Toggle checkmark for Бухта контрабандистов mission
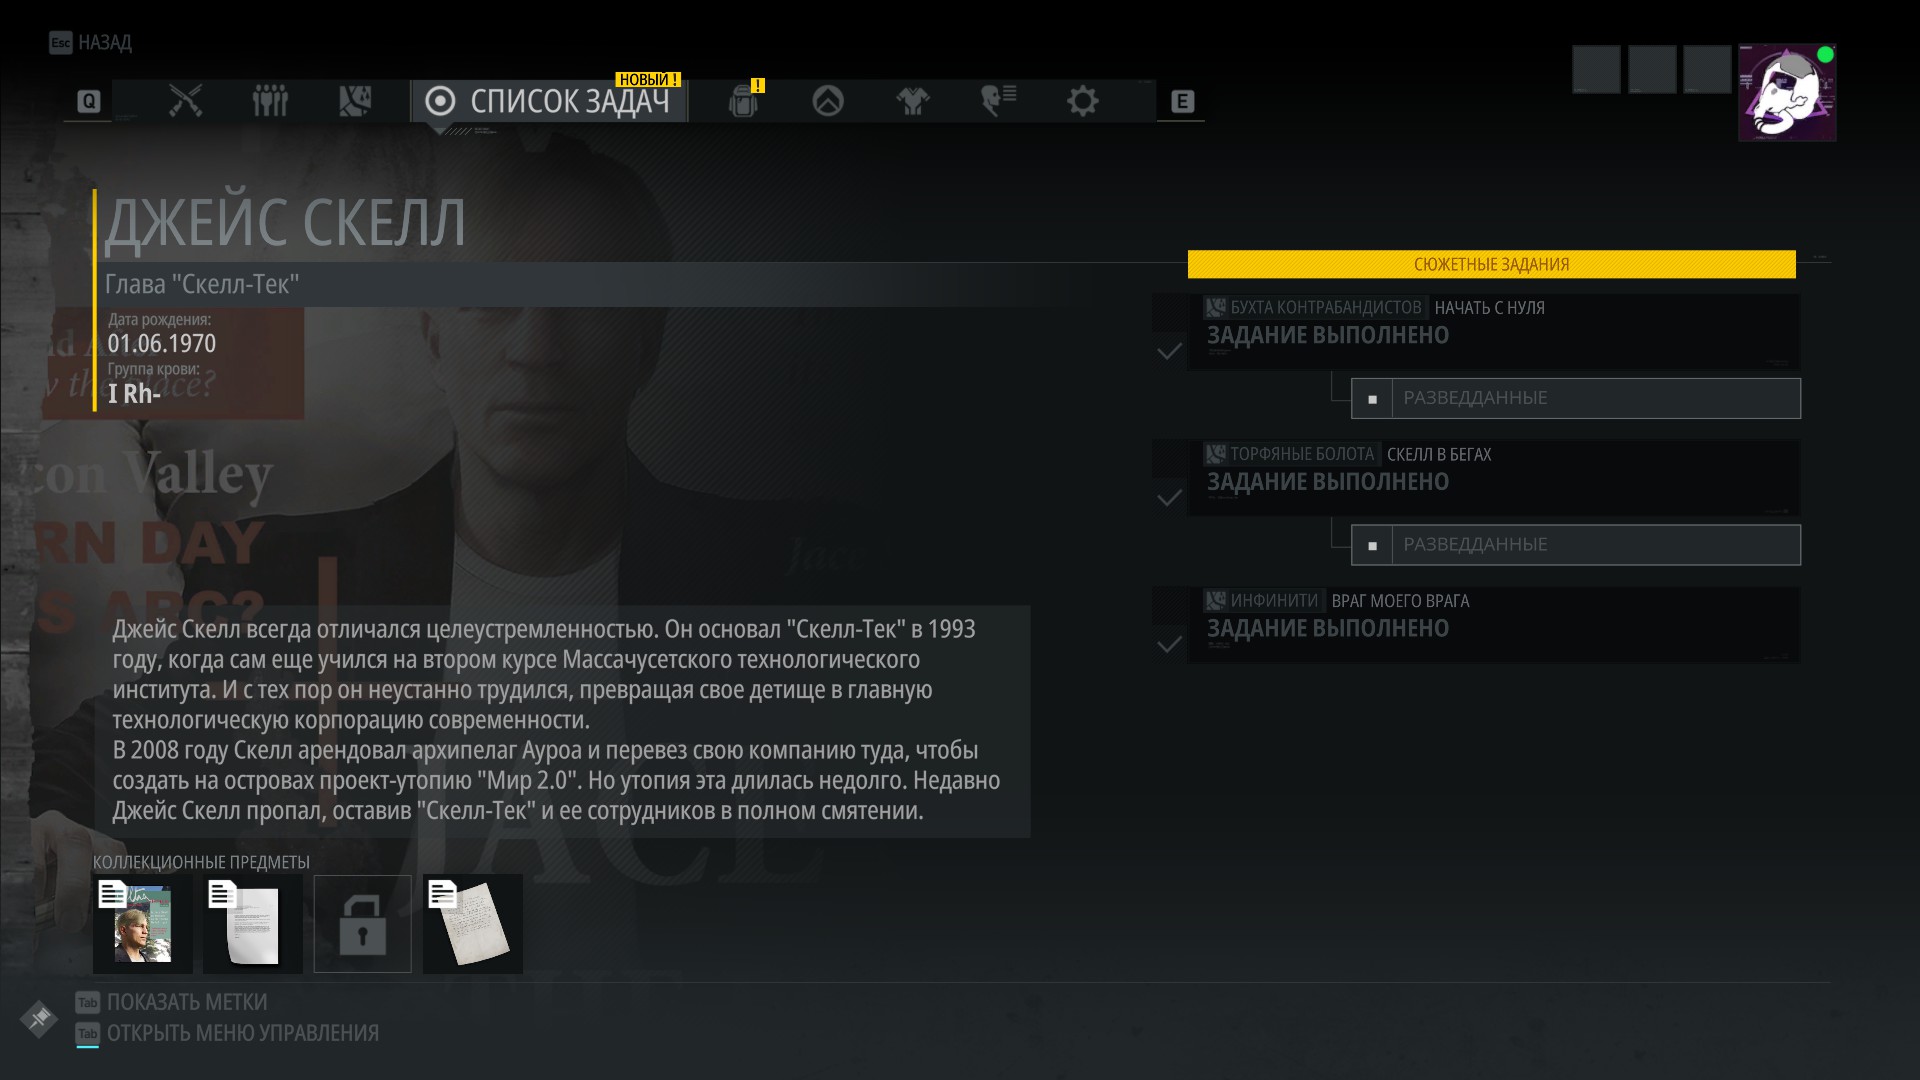This screenshot has width=1920, height=1080. (x=1169, y=352)
